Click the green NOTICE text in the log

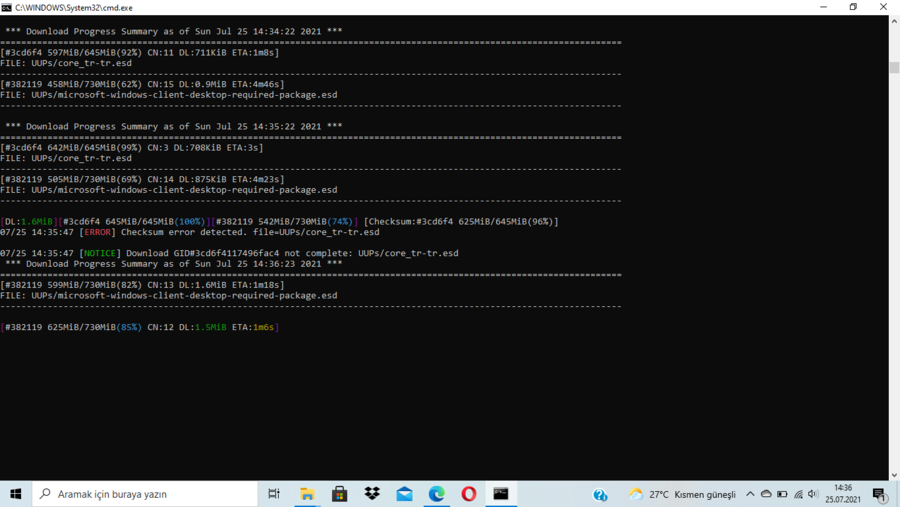click(100, 253)
